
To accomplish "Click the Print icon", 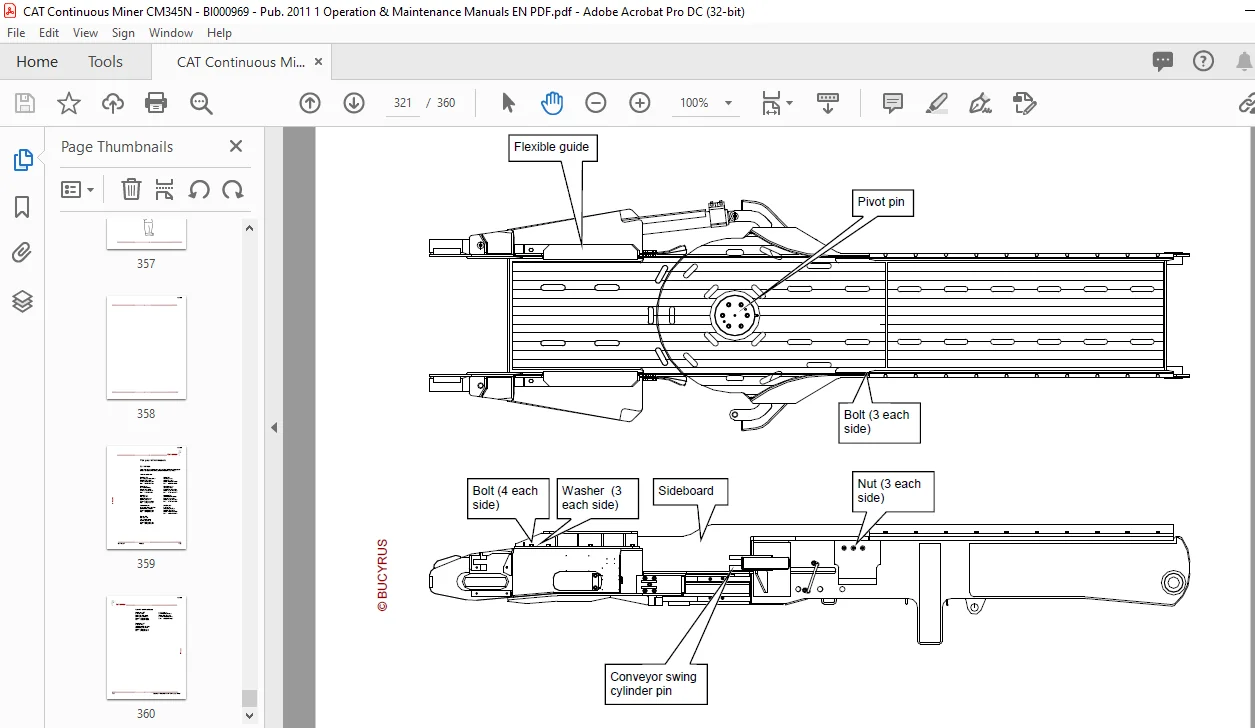I will point(156,103).
